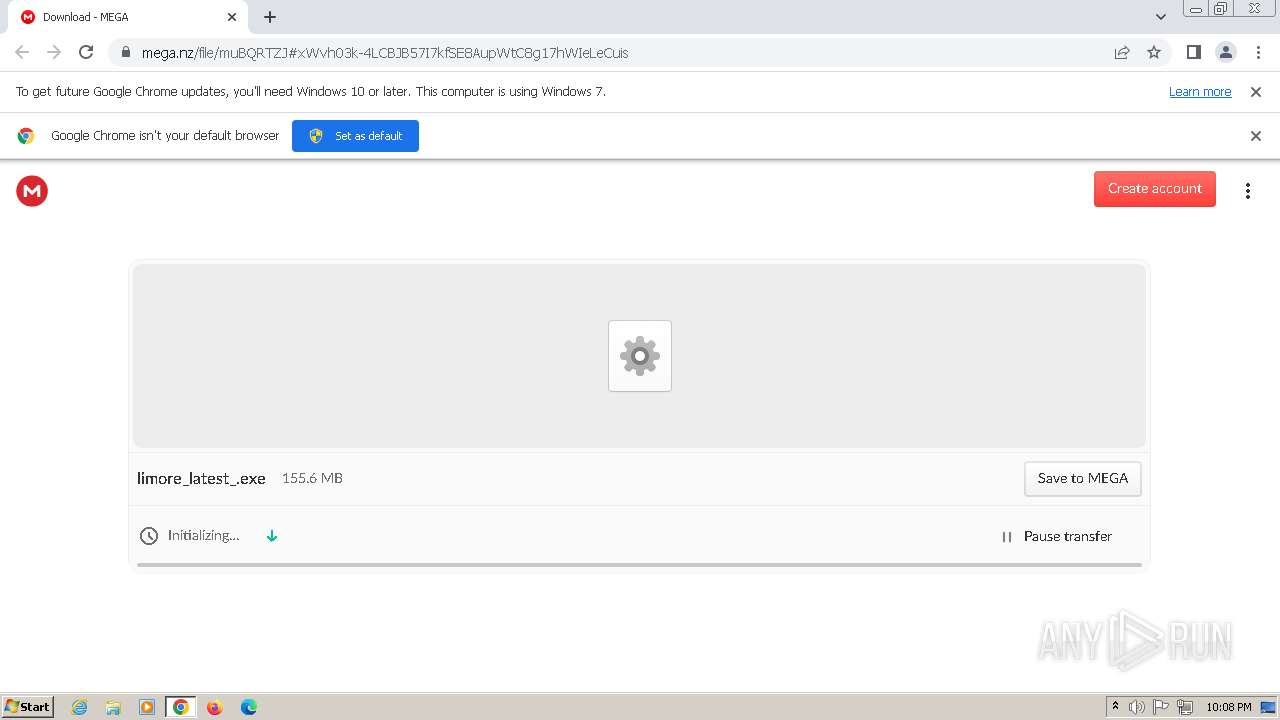This screenshot has width=1280, height=720.
Task: Click the Show desktop button
Action: pos(1268,707)
